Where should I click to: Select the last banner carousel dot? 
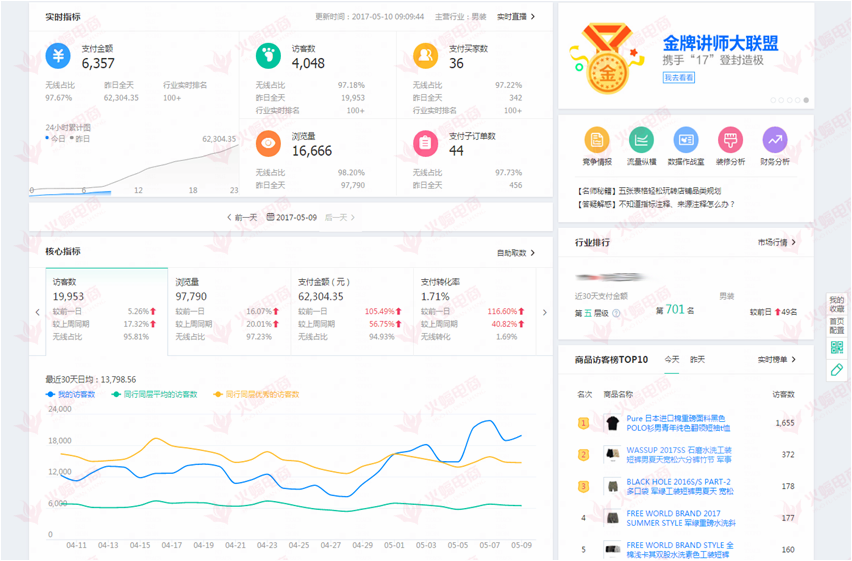806,100
